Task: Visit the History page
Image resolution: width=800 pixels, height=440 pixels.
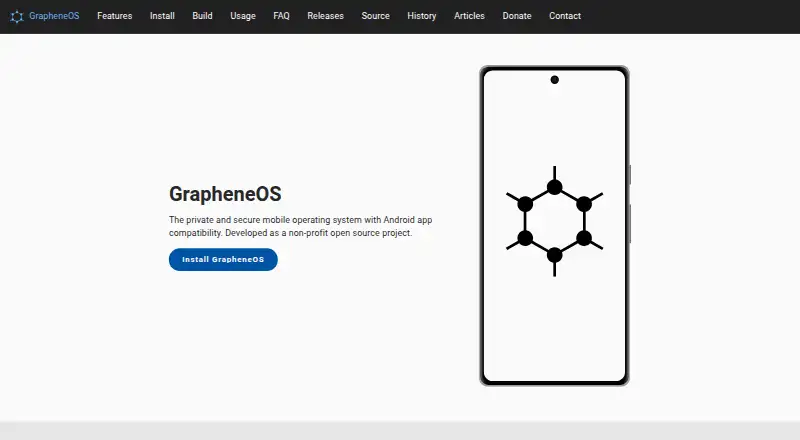Action: coord(422,16)
